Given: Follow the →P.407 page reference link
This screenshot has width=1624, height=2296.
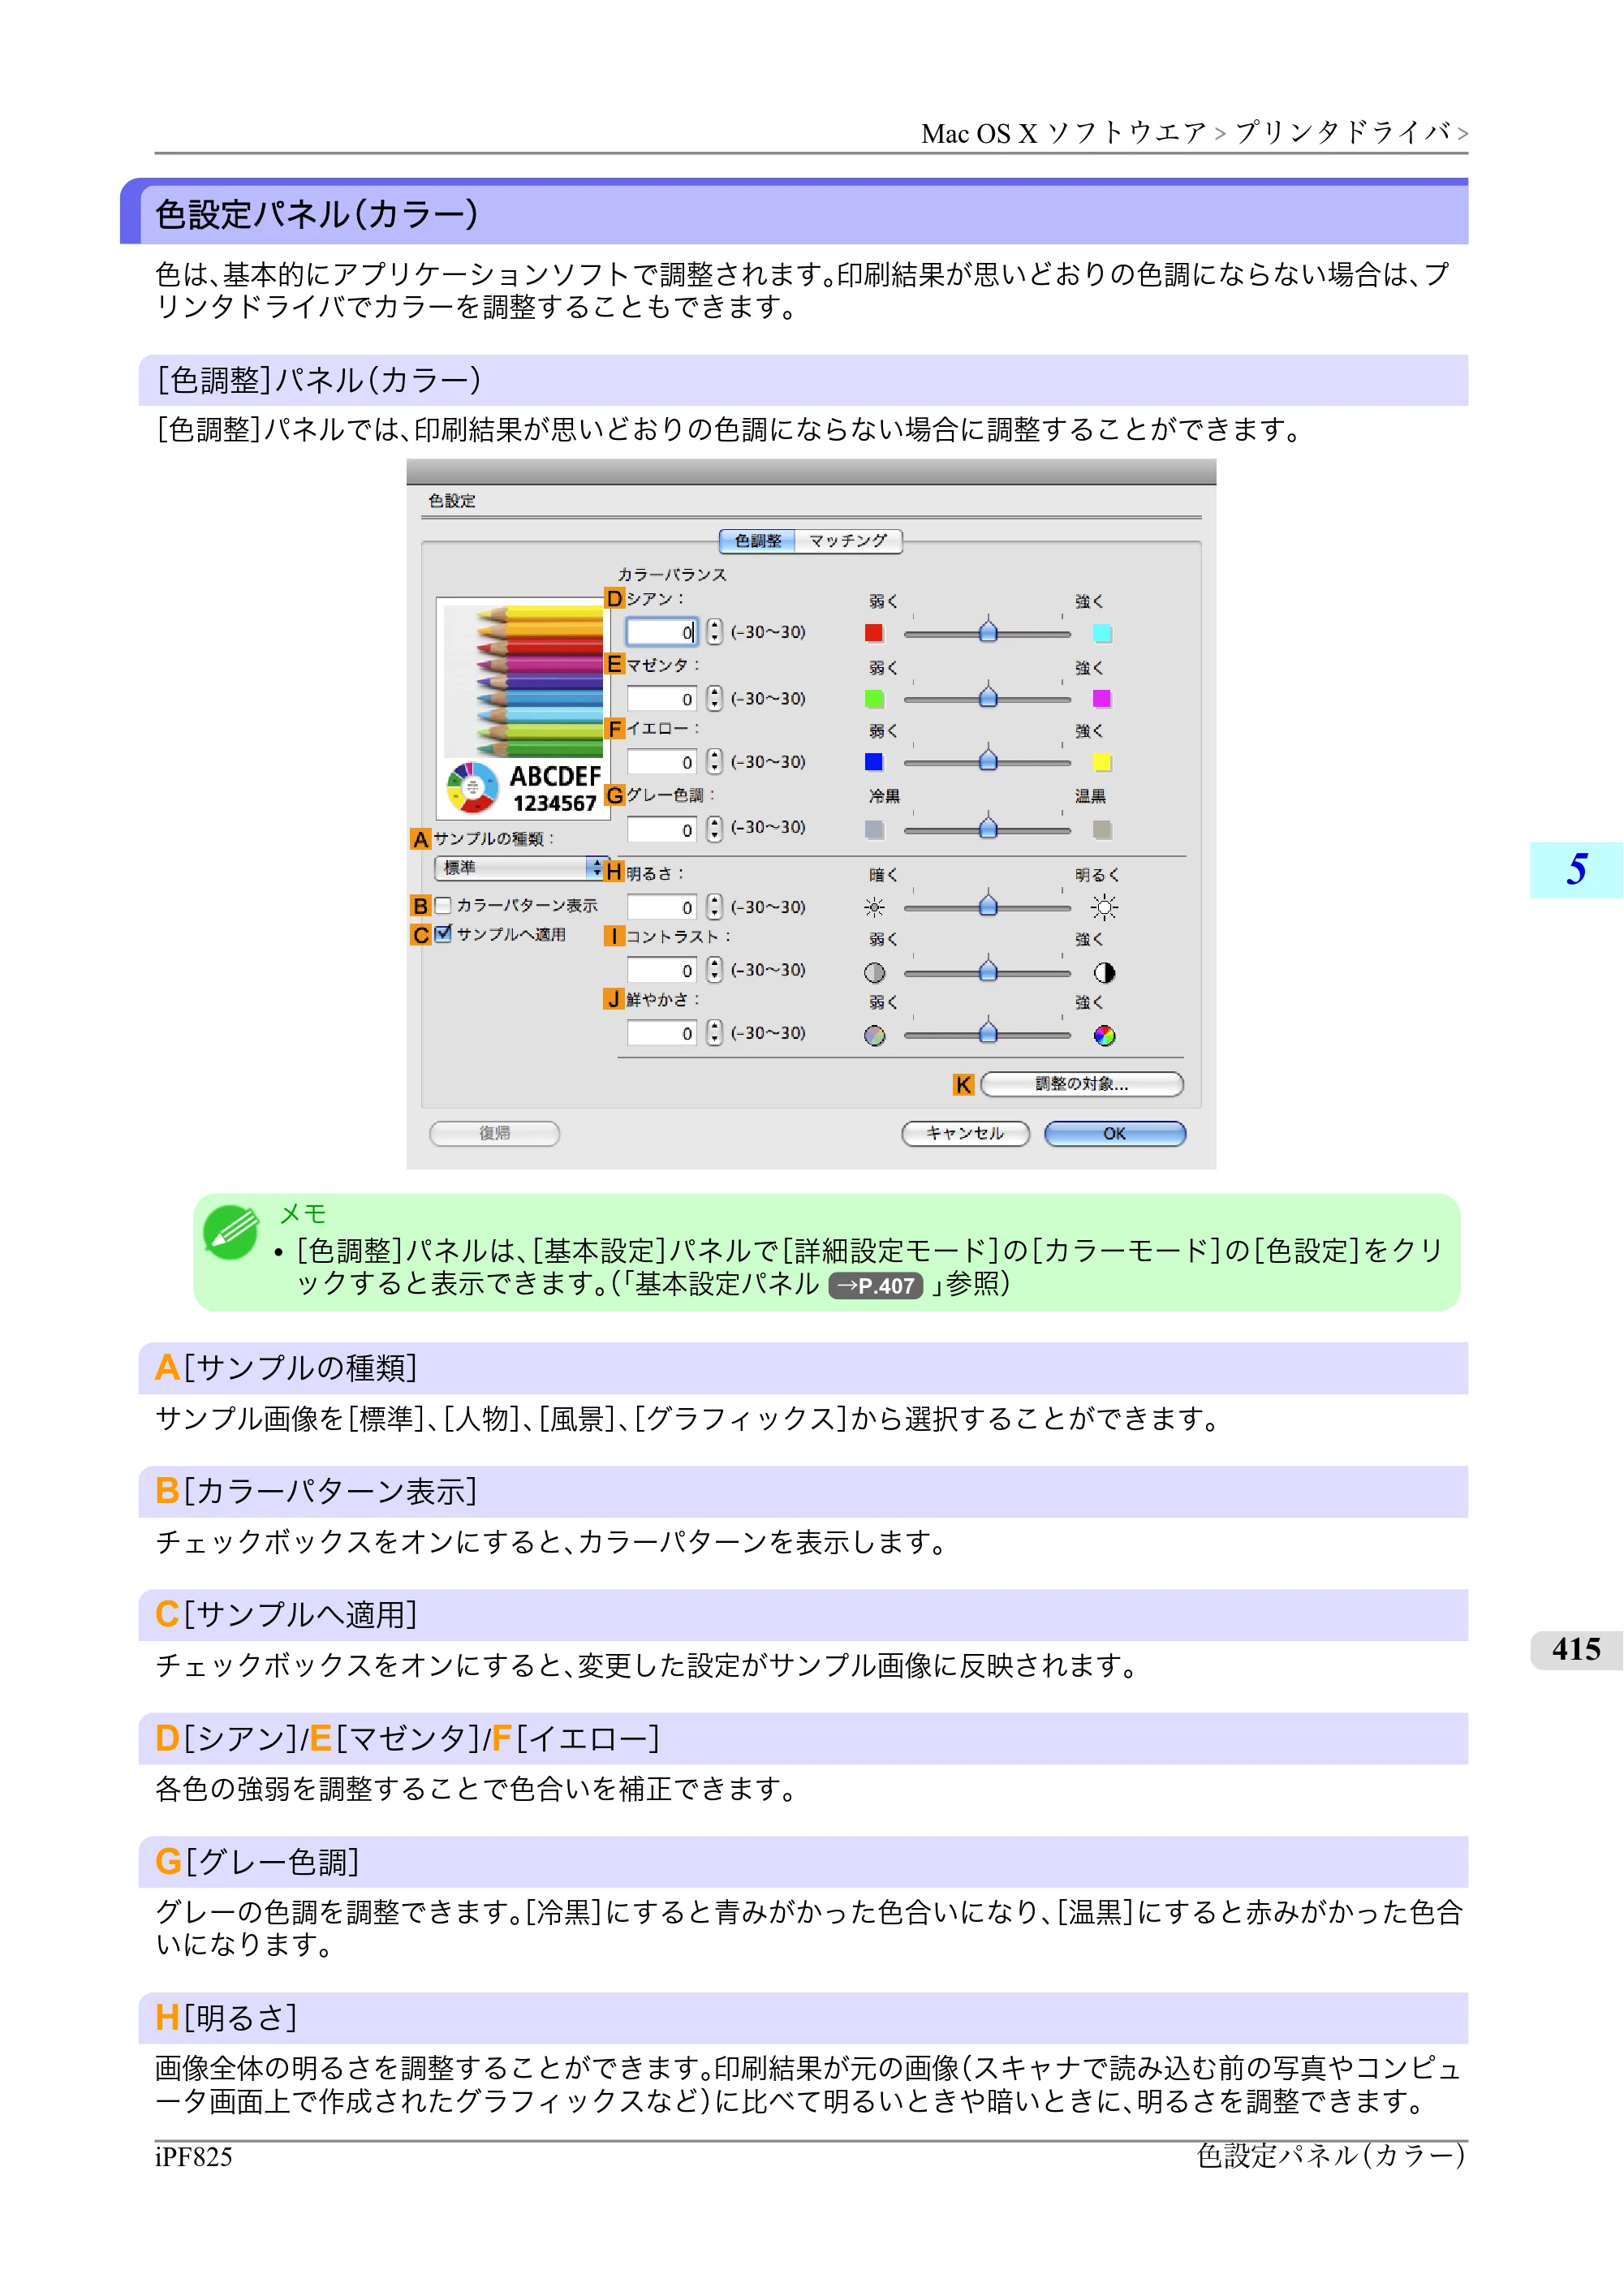Looking at the screenshot, I should pyautogui.click(x=875, y=1286).
